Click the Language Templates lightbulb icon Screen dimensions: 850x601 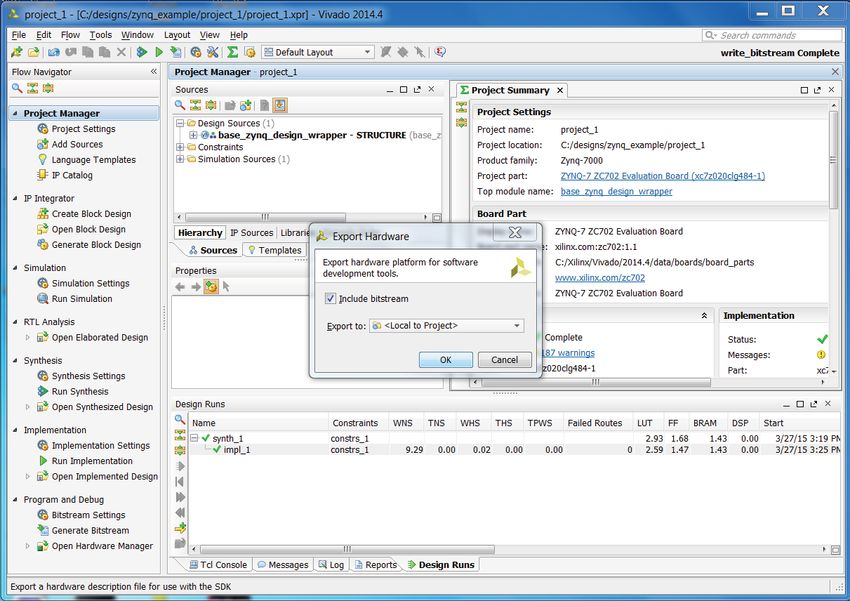pos(42,159)
